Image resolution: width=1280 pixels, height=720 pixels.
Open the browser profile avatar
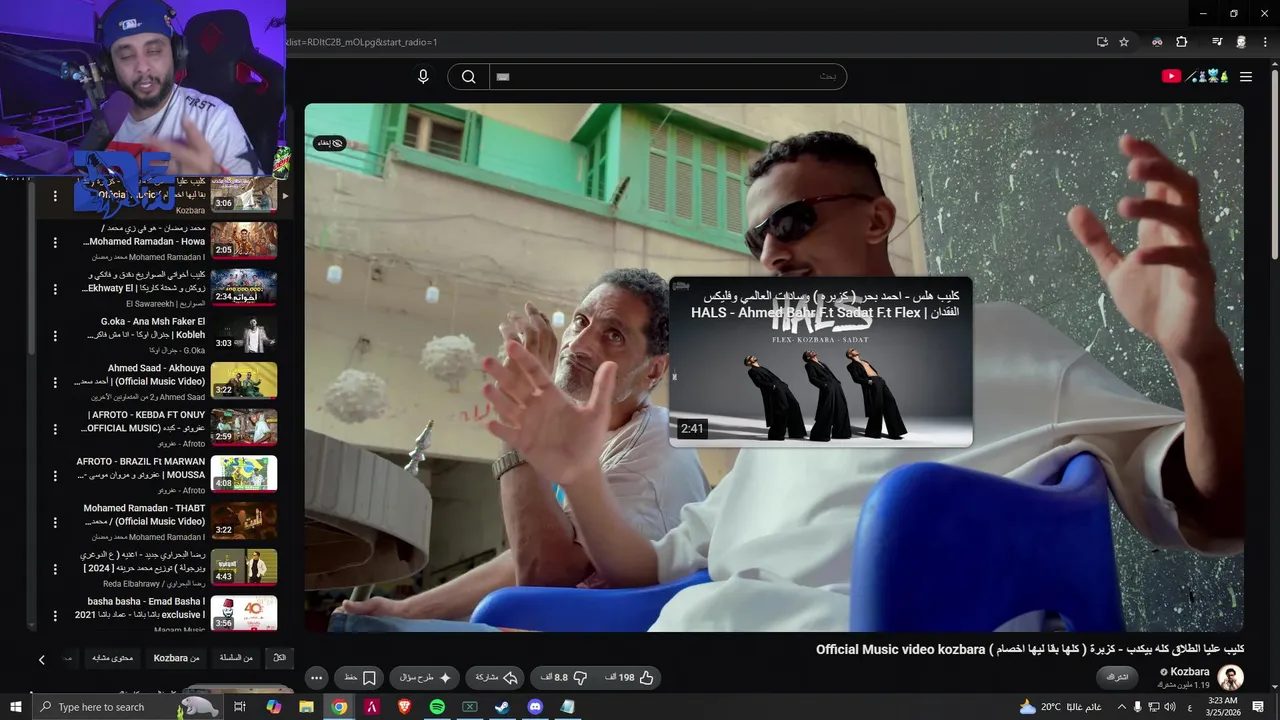click(x=1241, y=42)
